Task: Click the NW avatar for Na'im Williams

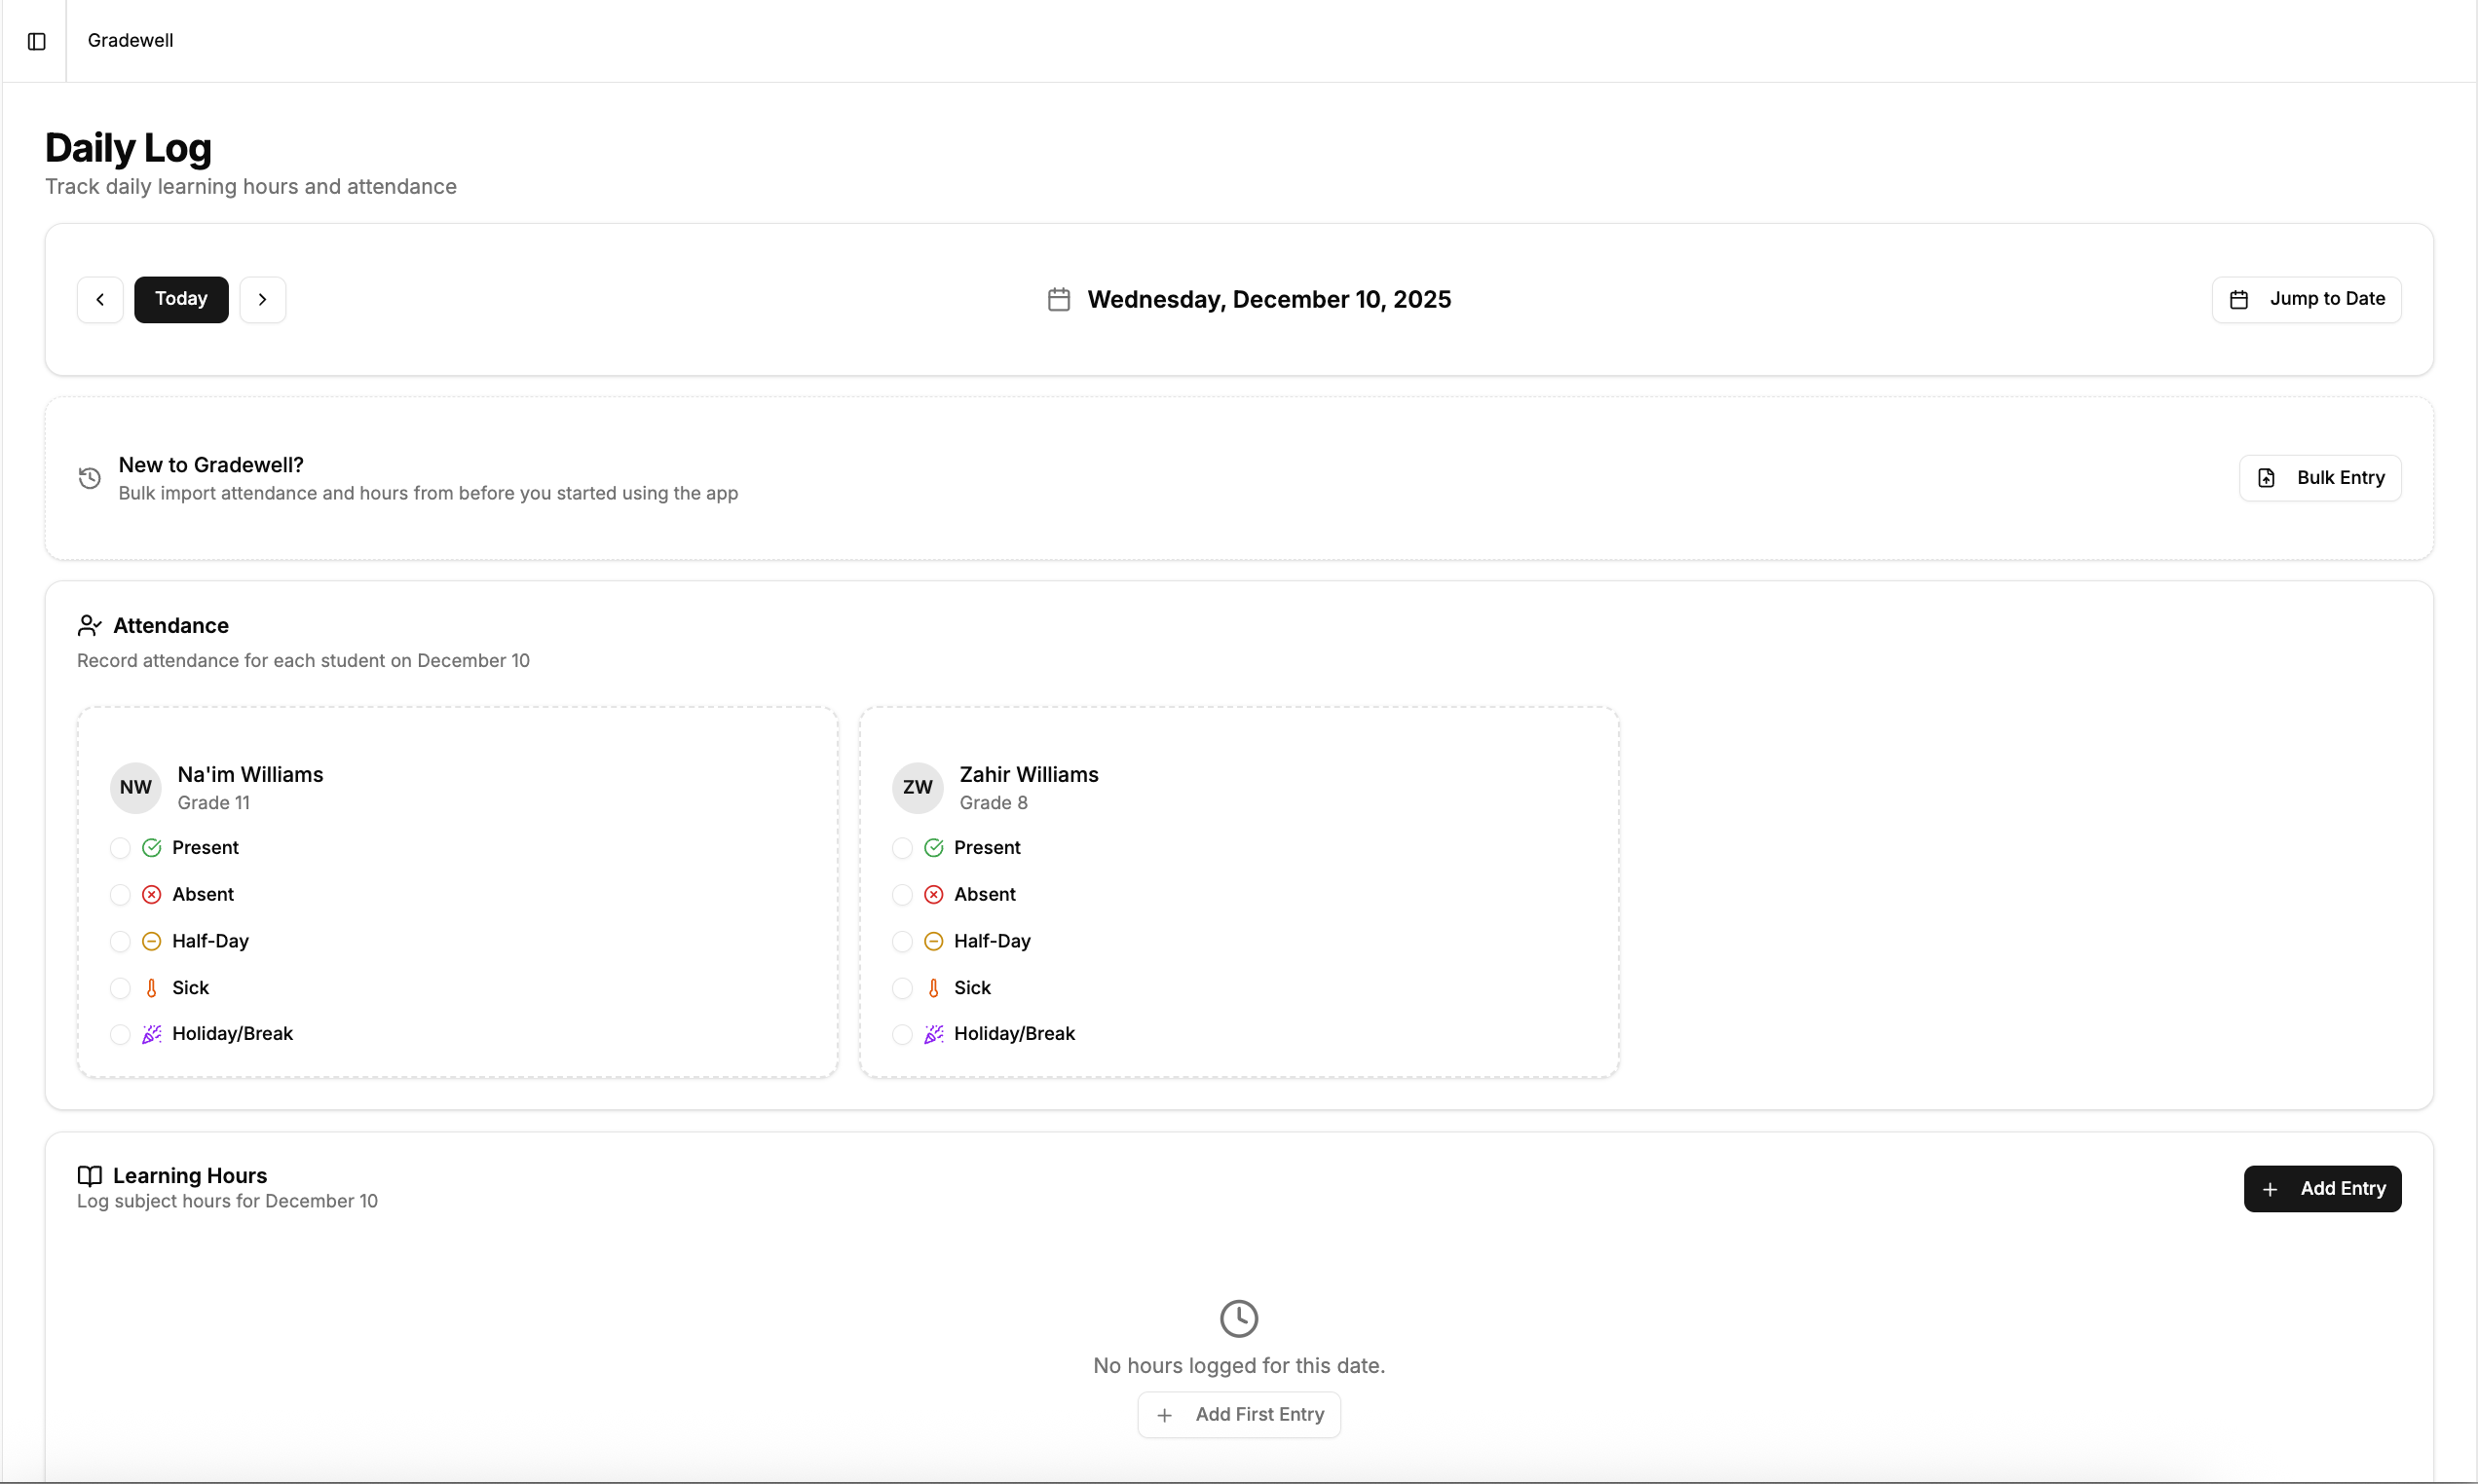Action: coord(135,787)
